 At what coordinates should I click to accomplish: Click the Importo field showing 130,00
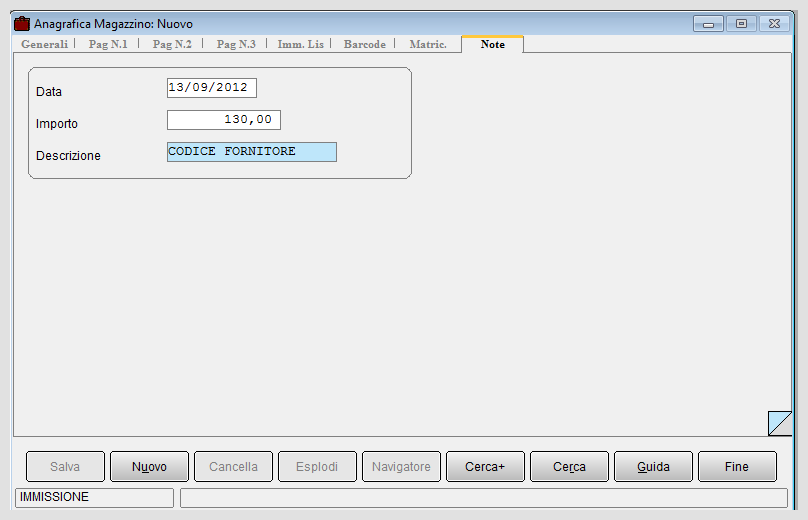224,120
